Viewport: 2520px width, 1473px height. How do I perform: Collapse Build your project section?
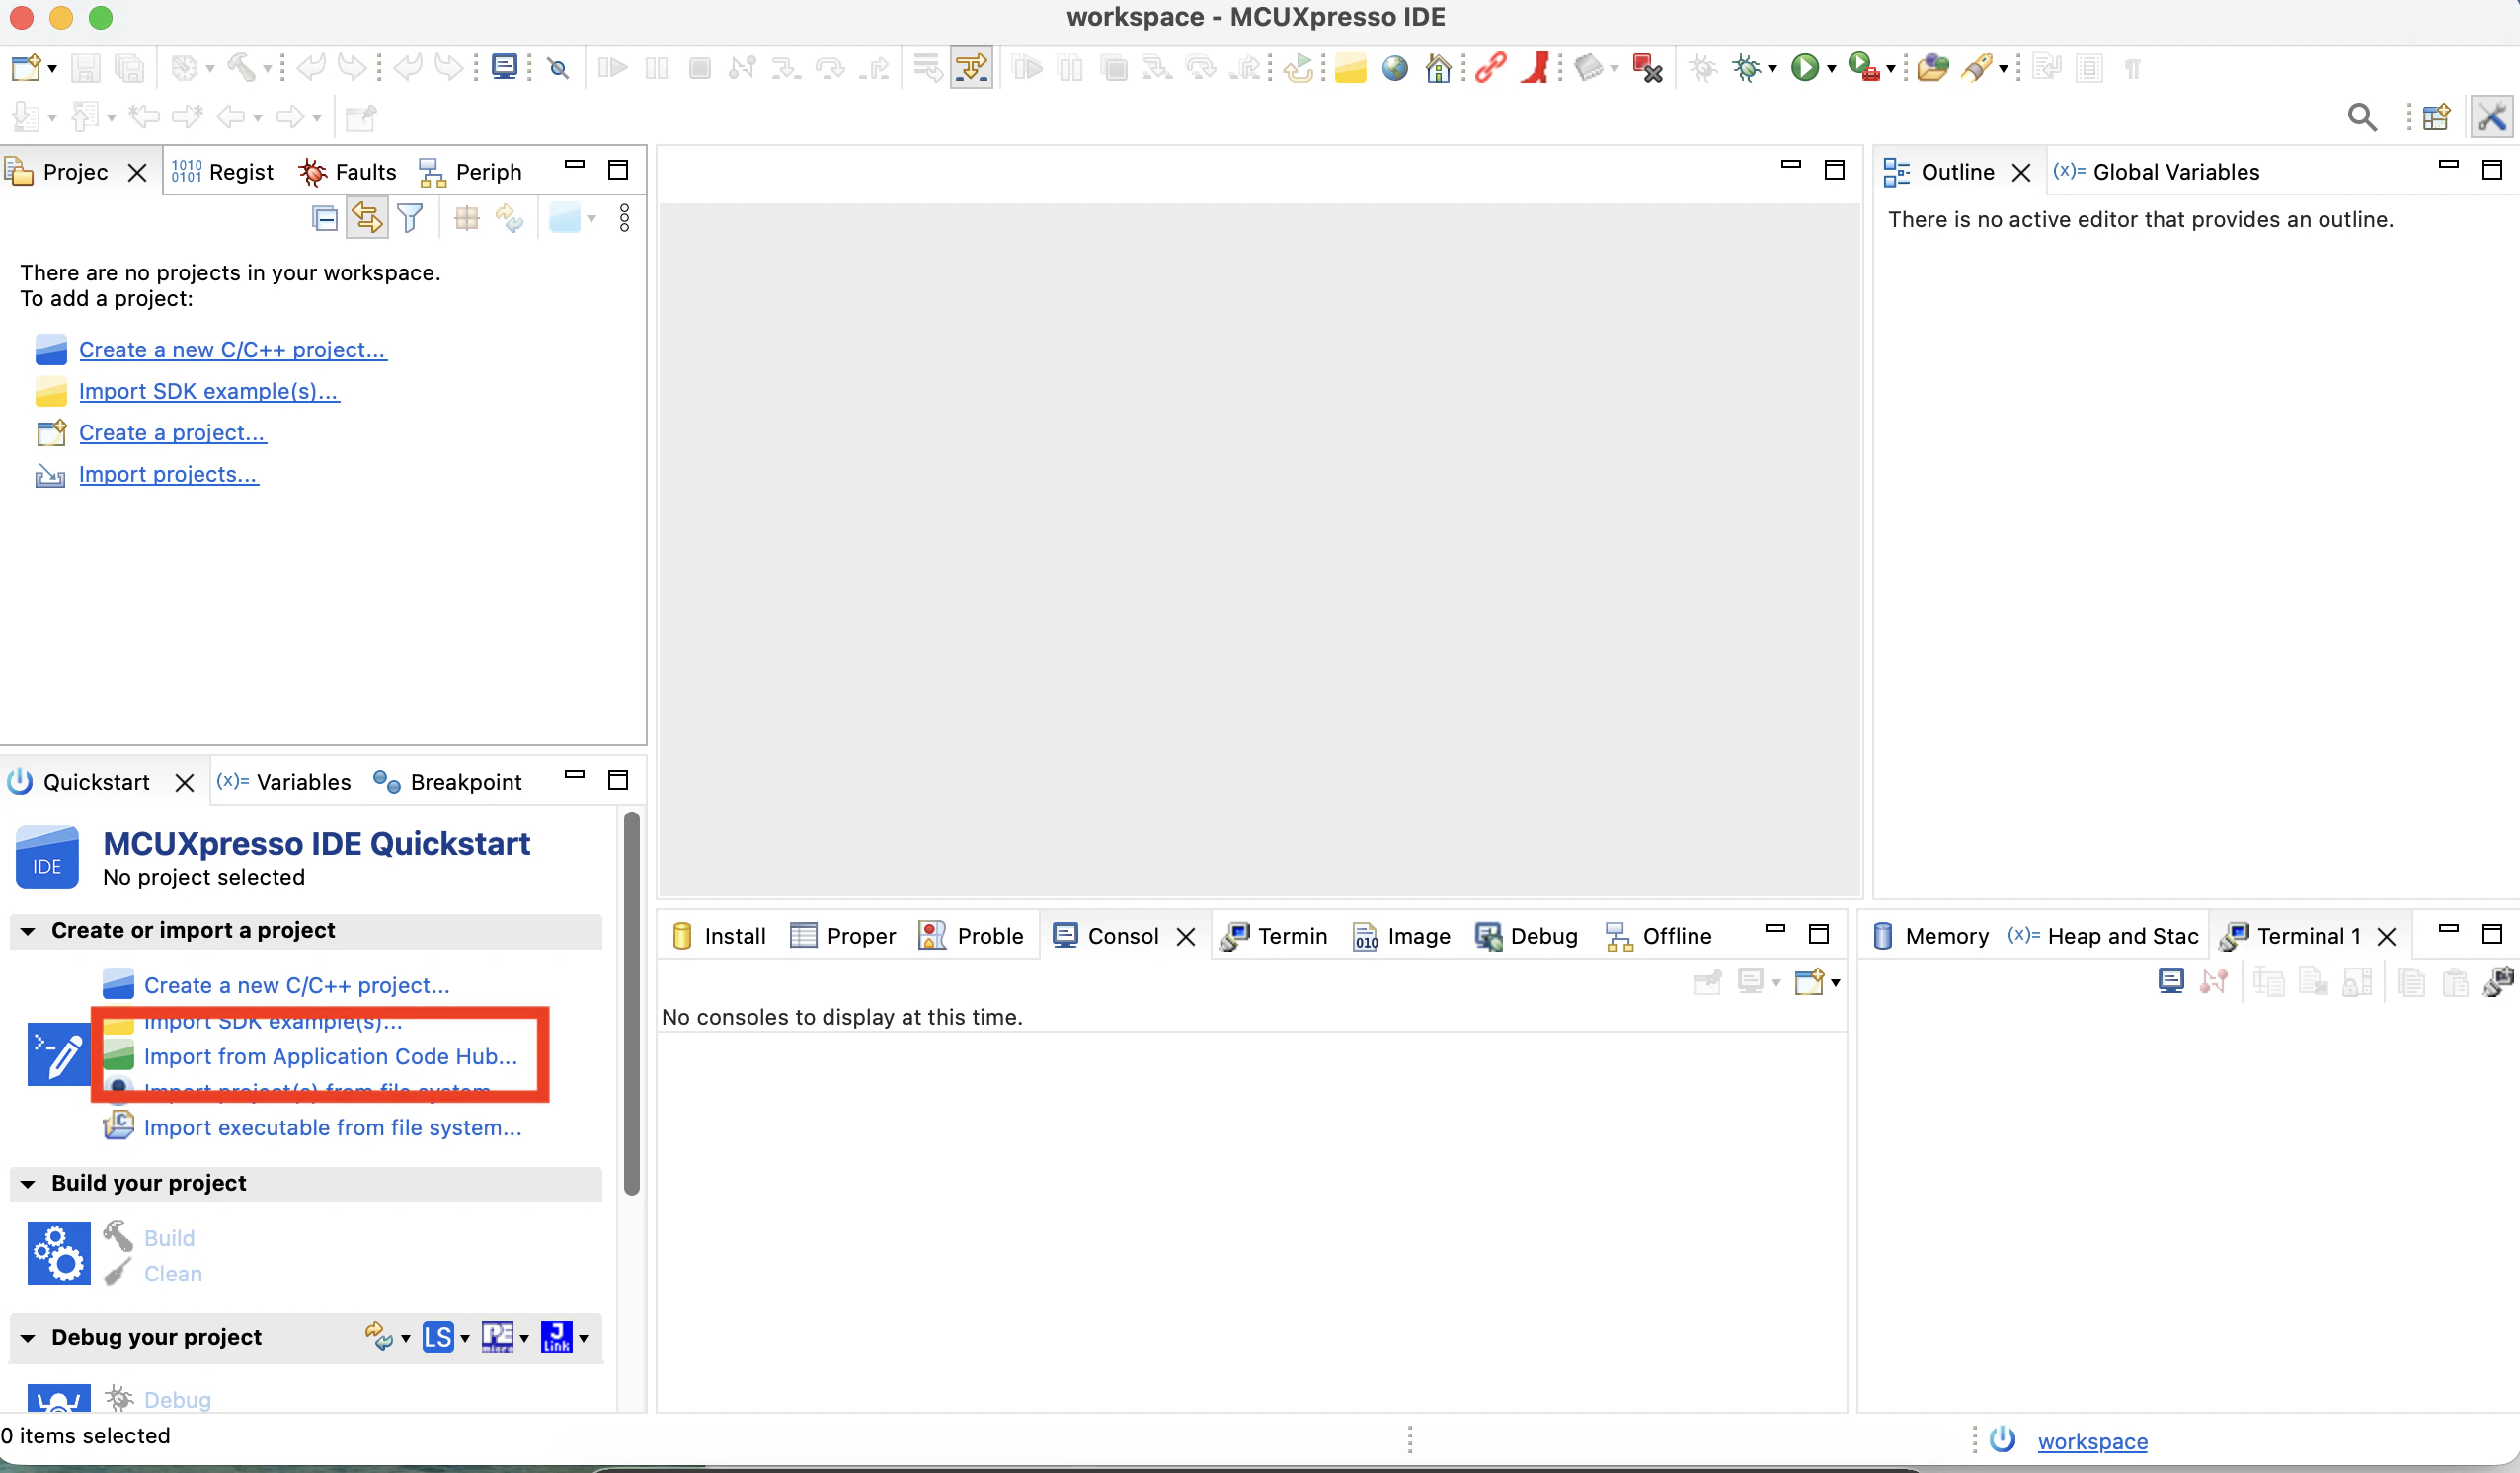[x=28, y=1185]
